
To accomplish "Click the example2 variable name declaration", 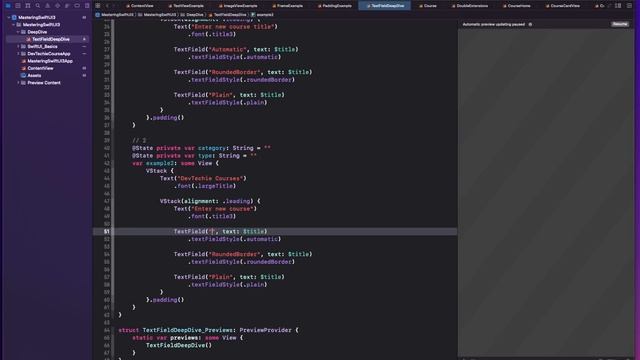I will [160, 163].
